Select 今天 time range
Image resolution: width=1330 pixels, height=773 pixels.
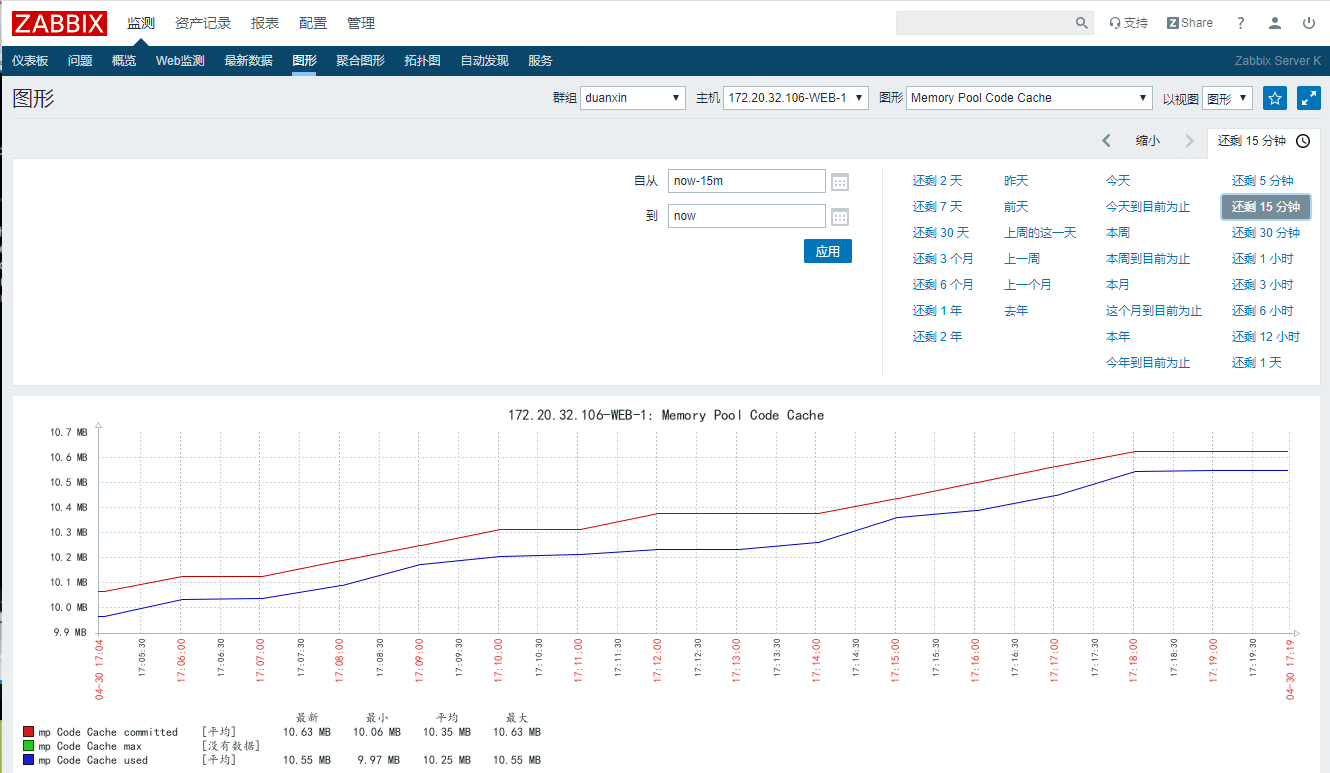pyautogui.click(x=1118, y=181)
